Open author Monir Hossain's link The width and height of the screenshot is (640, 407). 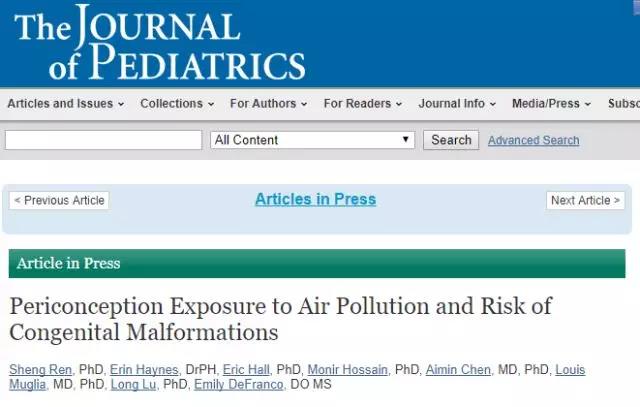[347, 369]
